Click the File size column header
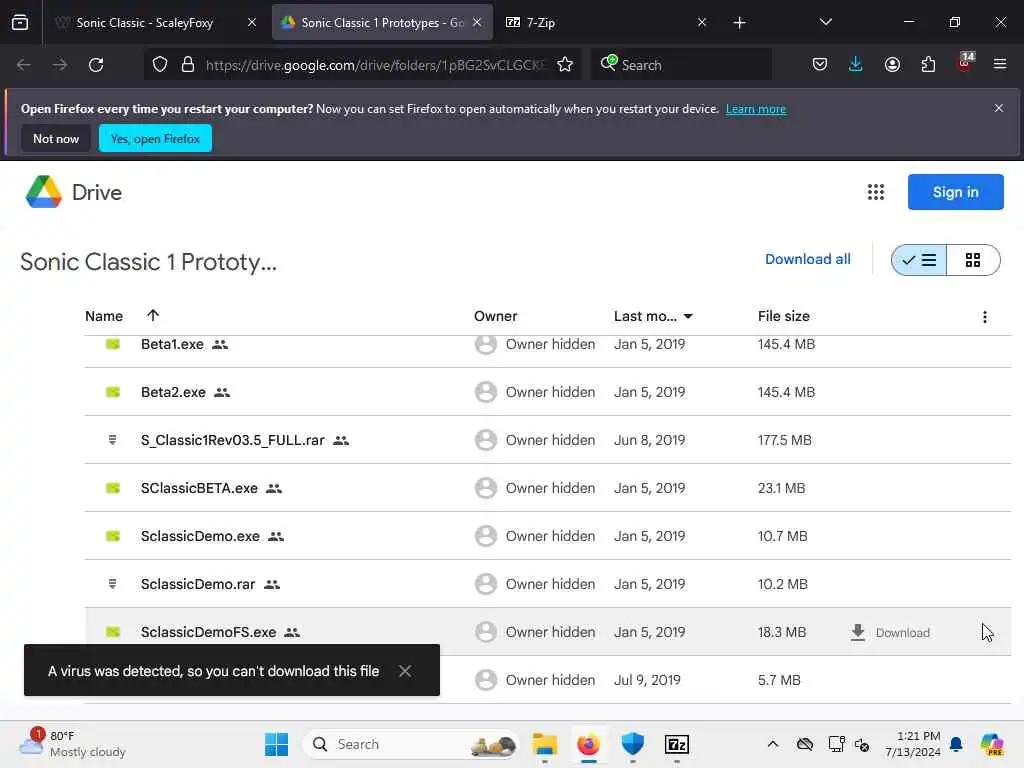 pyautogui.click(x=784, y=316)
